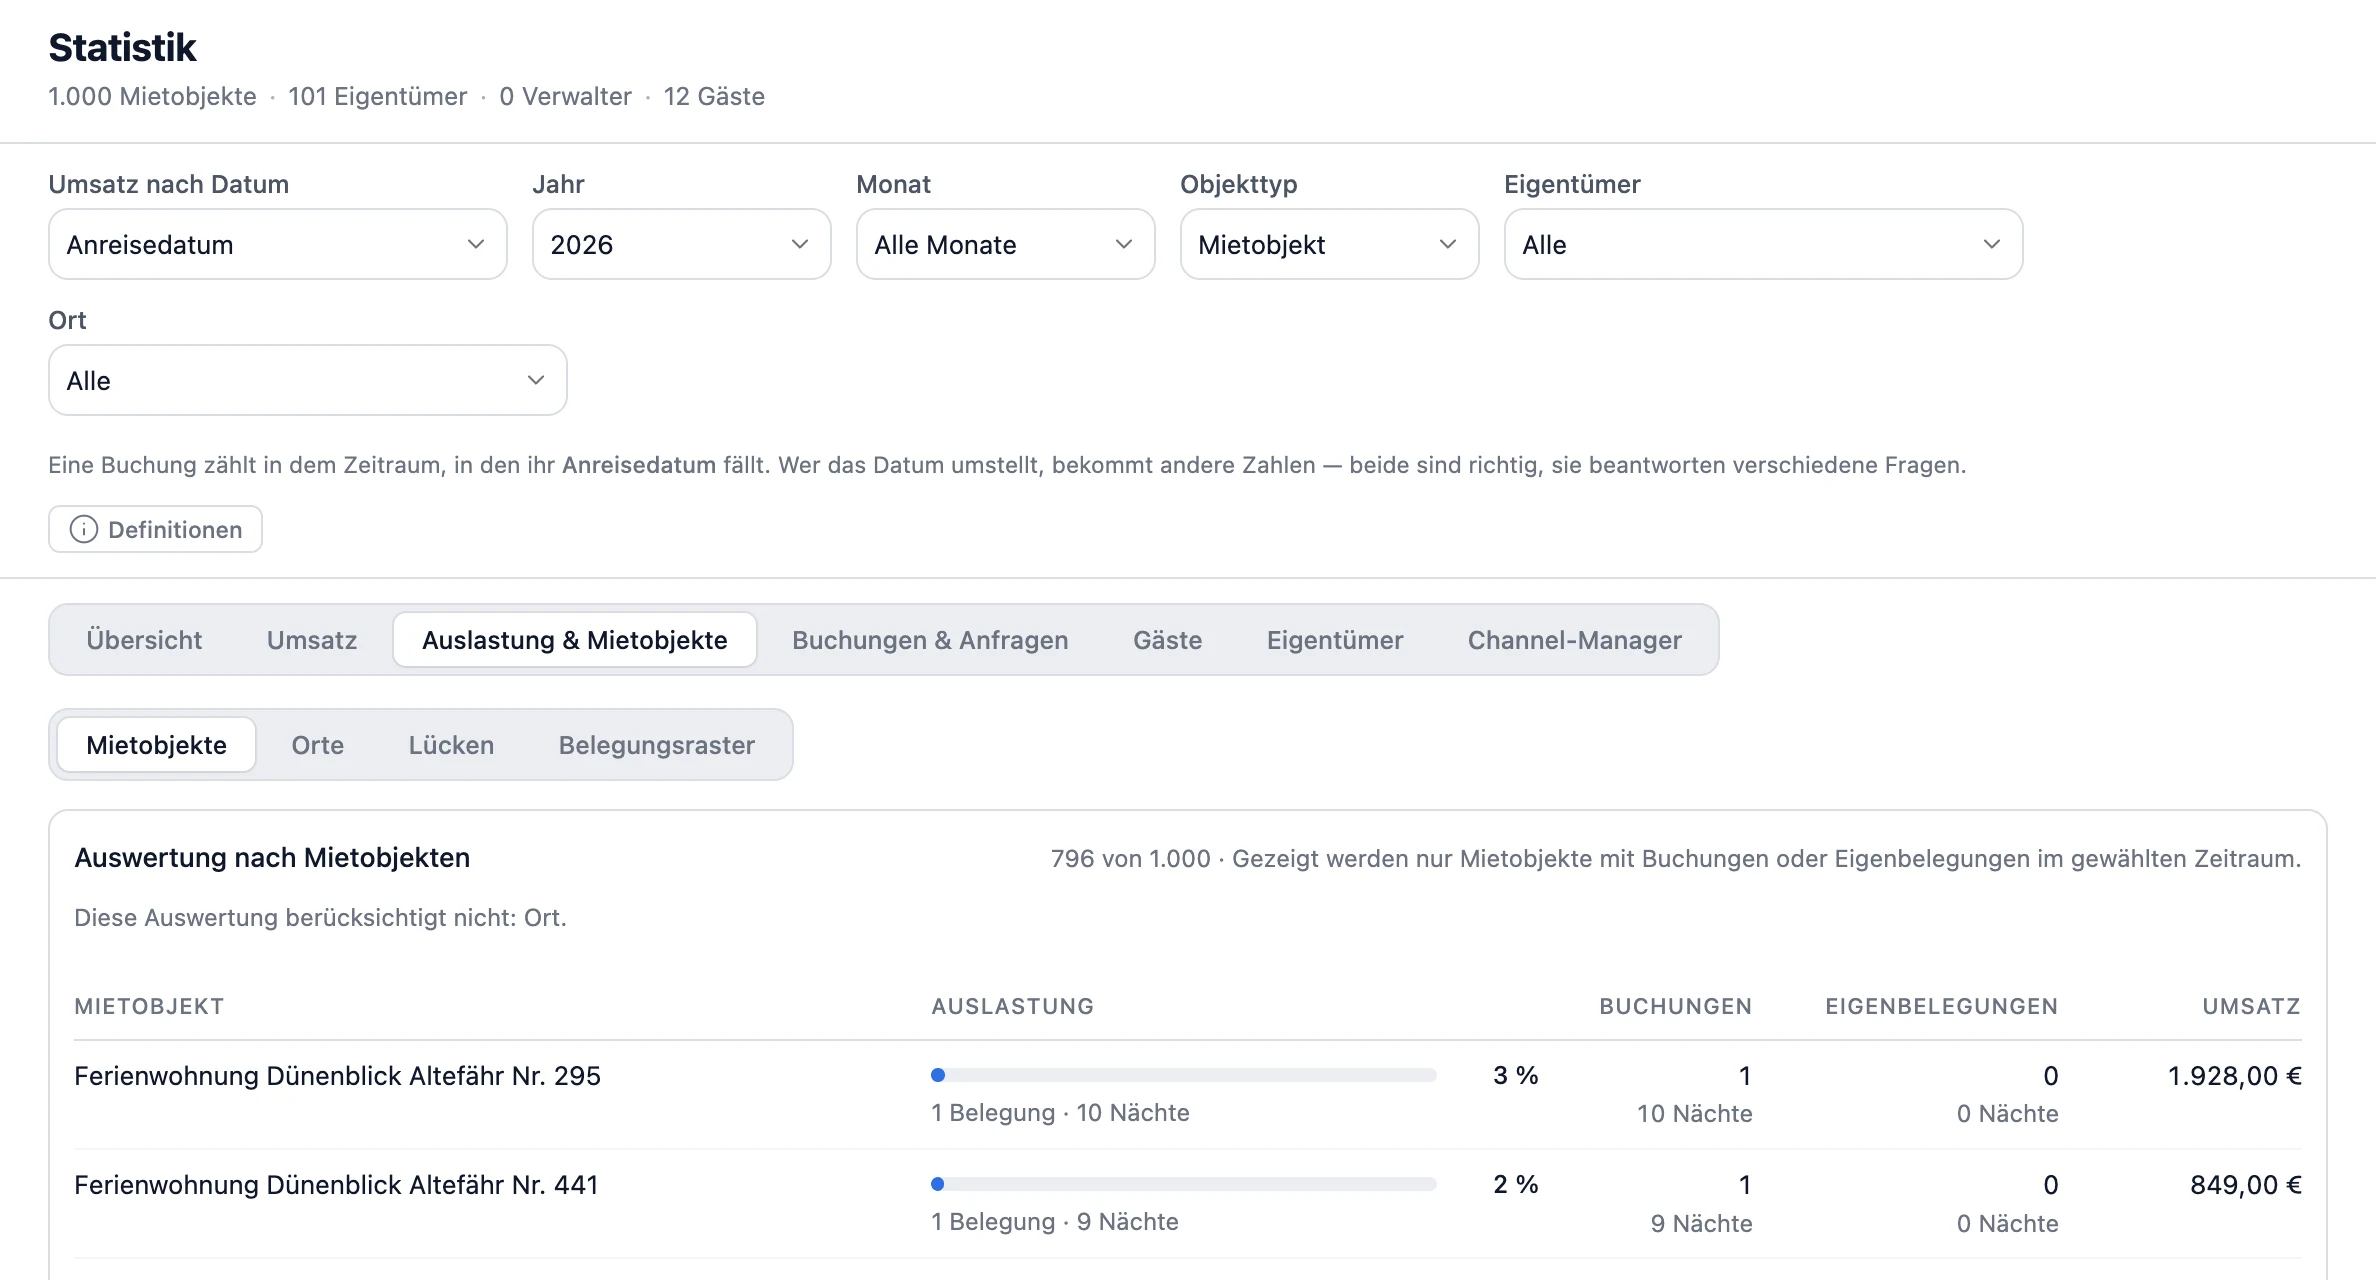Click the 3 % occupancy value
The height and width of the screenshot is (1280, 2376).
[1516, 1076]
